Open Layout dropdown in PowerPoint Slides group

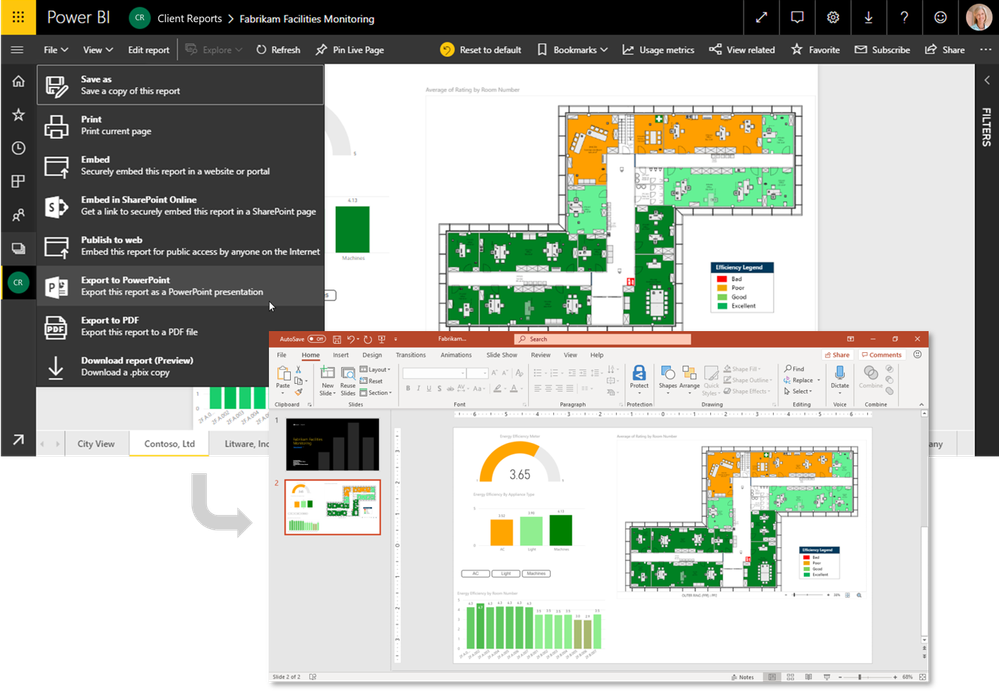[x=375, y=369]
